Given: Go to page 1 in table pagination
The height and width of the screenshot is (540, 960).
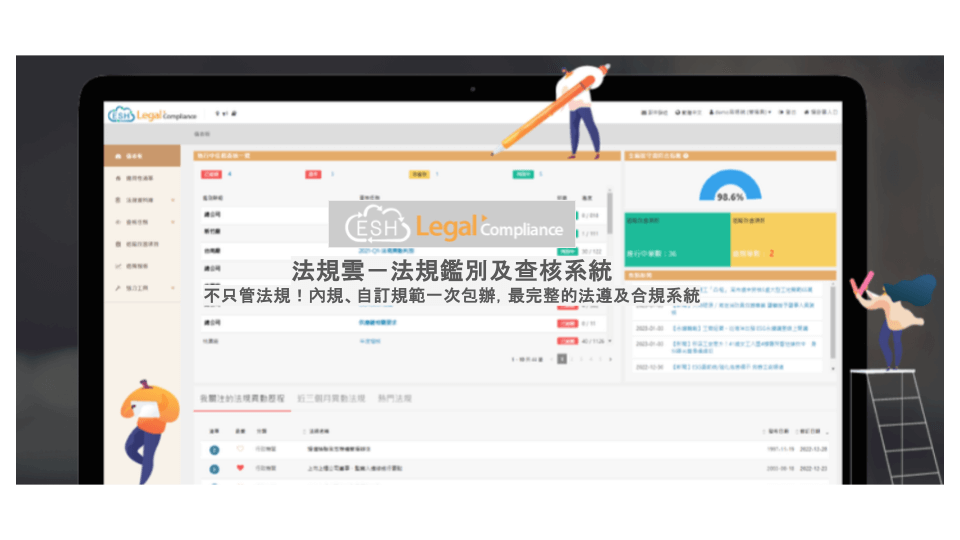Looking at the screenshot, I should coord(561,359).
